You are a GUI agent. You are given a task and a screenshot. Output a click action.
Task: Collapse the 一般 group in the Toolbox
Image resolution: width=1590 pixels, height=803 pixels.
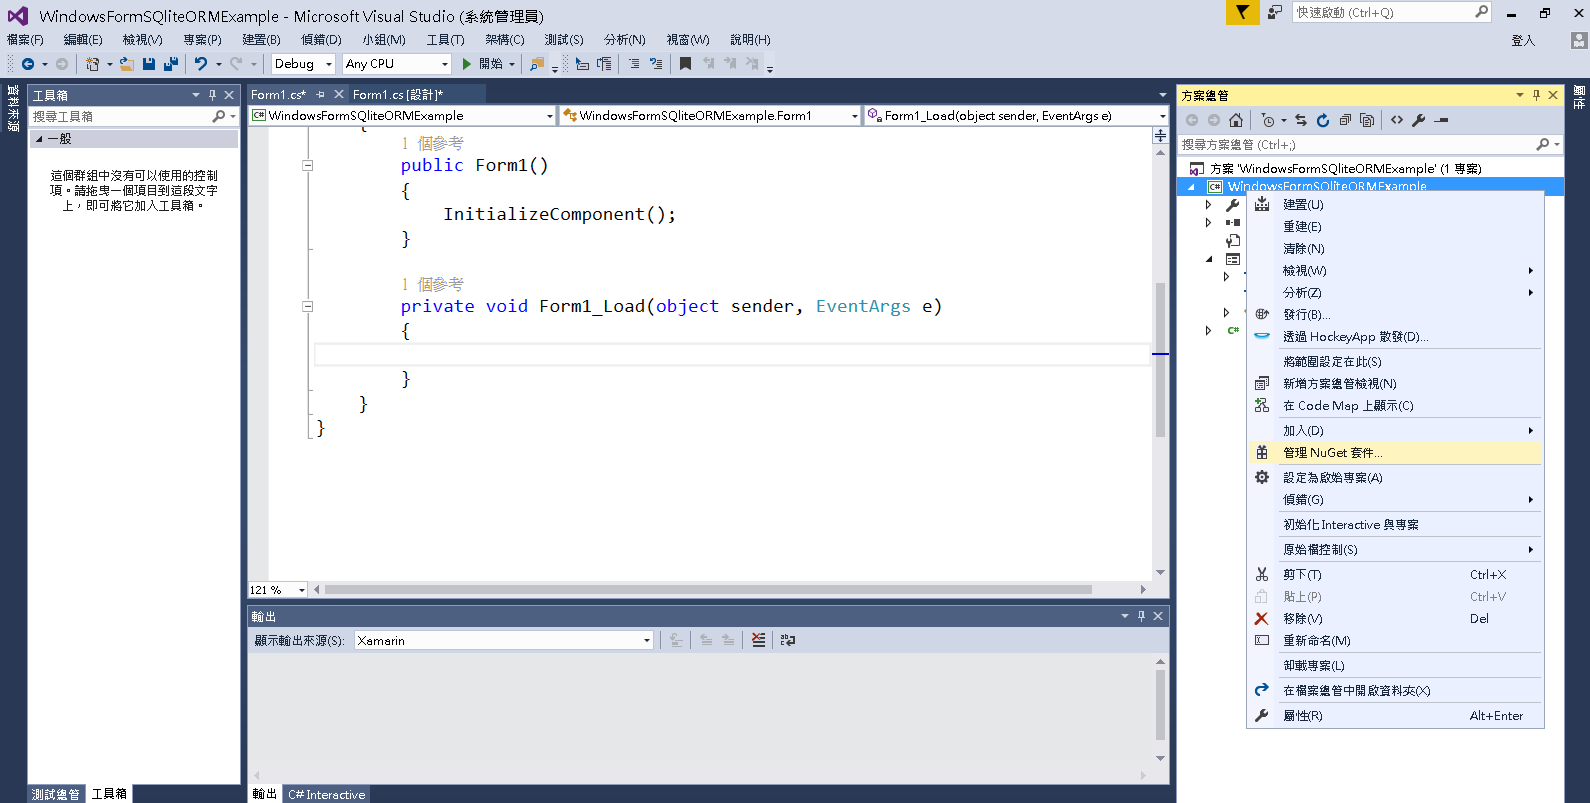point(39,139)
